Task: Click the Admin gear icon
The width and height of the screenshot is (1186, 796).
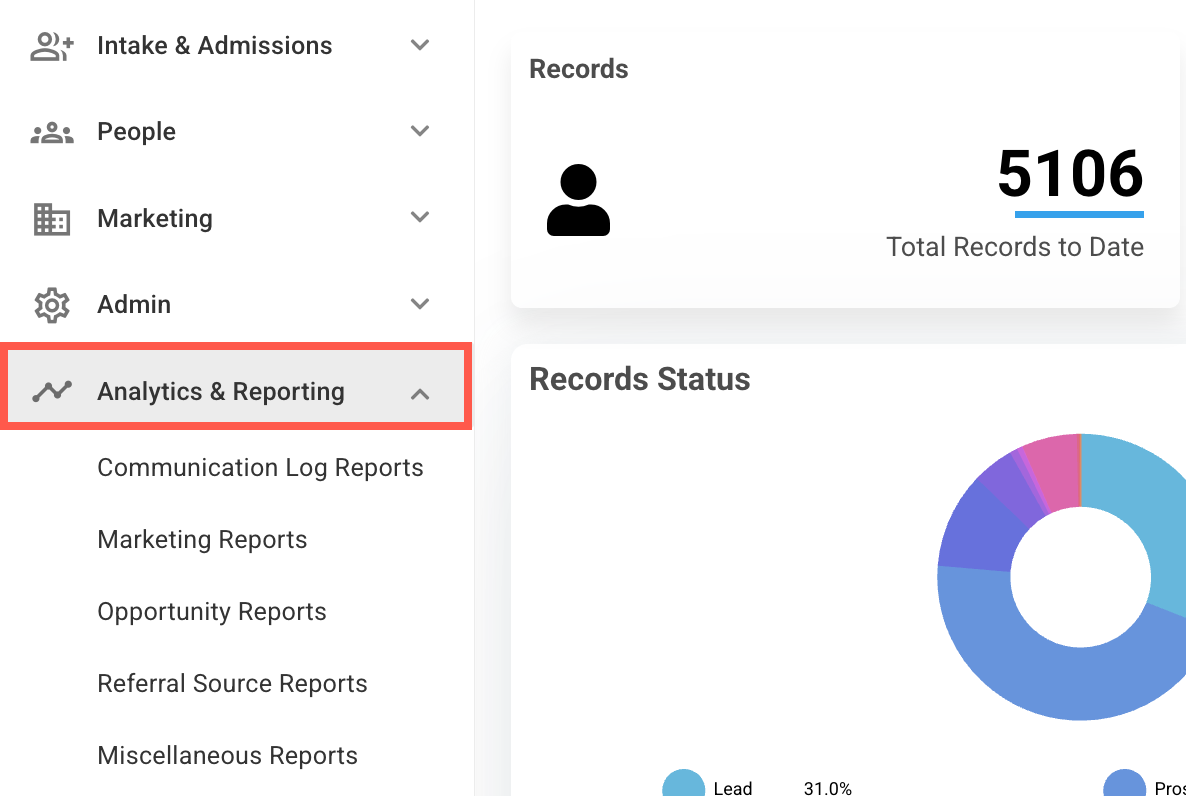Action: (51, 305)
